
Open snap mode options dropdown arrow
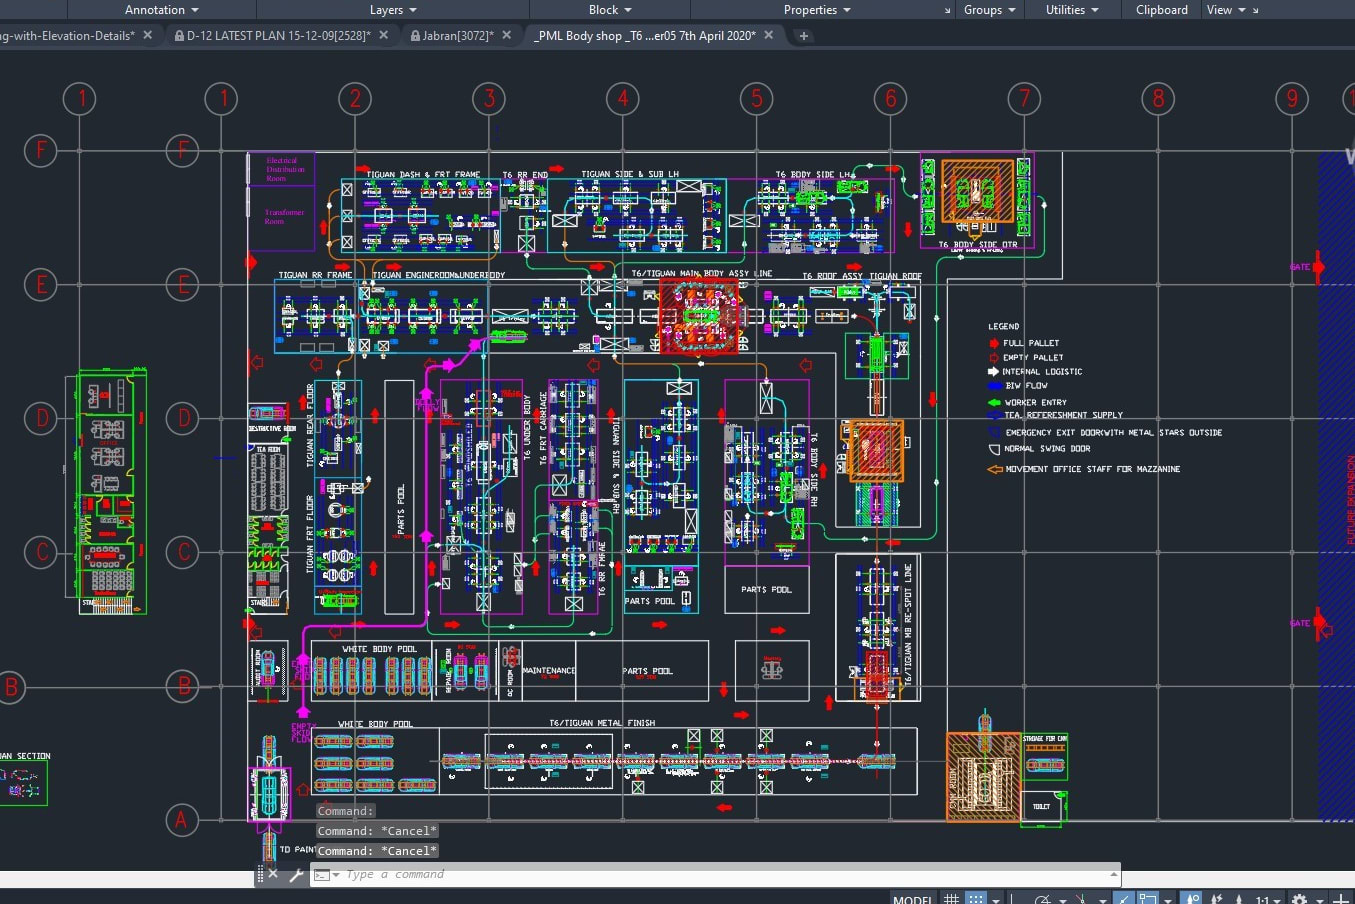pos(996,900)
